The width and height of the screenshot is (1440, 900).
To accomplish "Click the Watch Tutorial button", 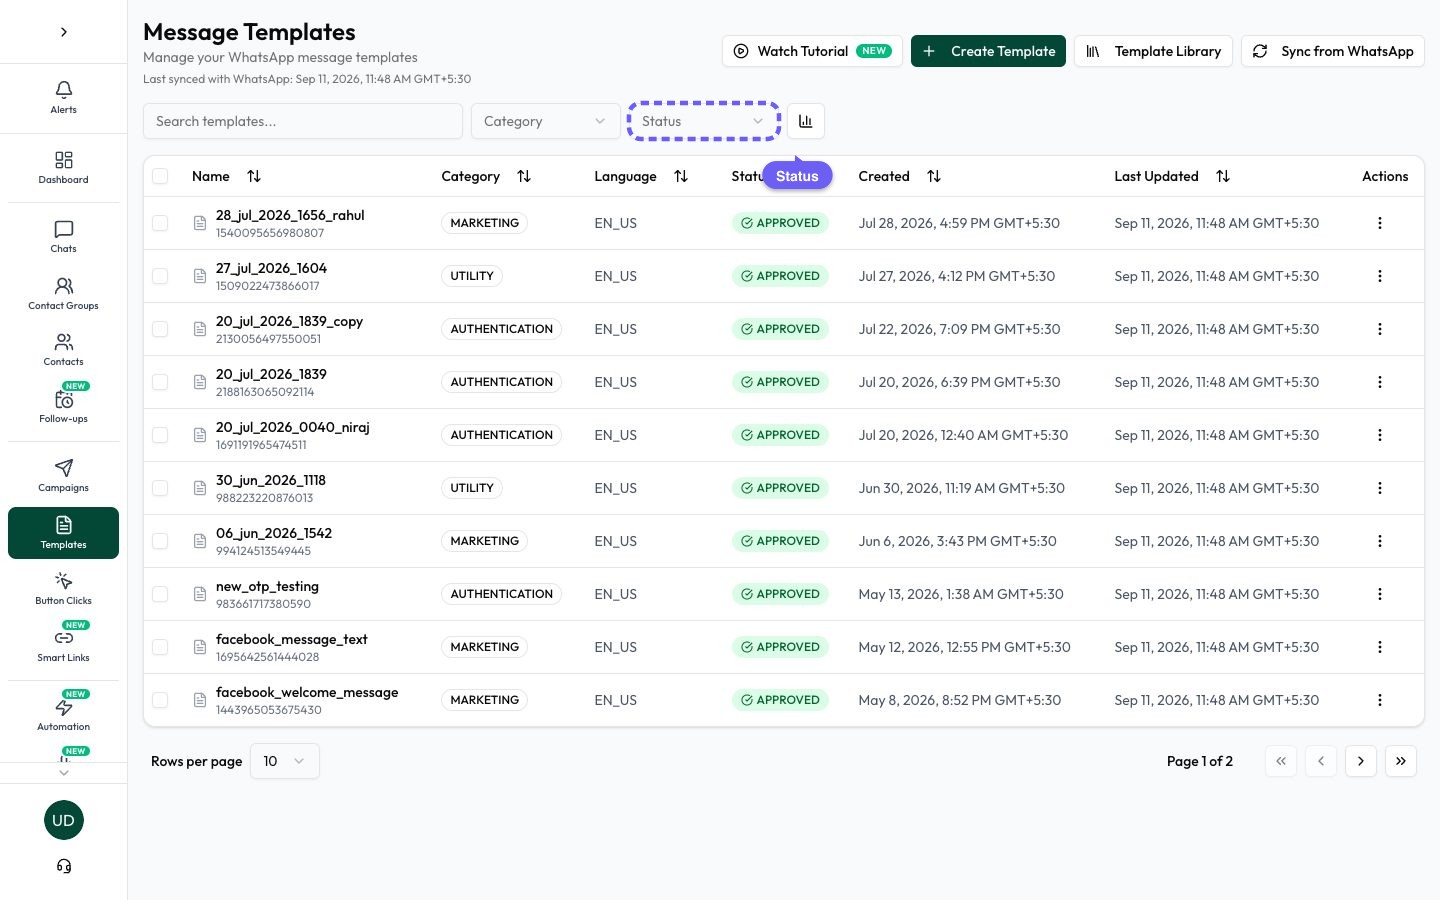I will [x=812, y=51].
